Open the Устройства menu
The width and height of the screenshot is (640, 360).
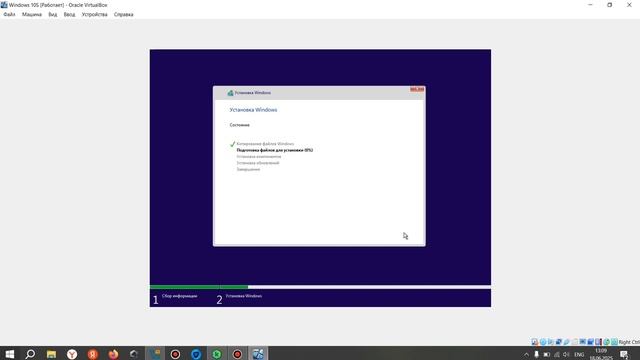point(94,14)
